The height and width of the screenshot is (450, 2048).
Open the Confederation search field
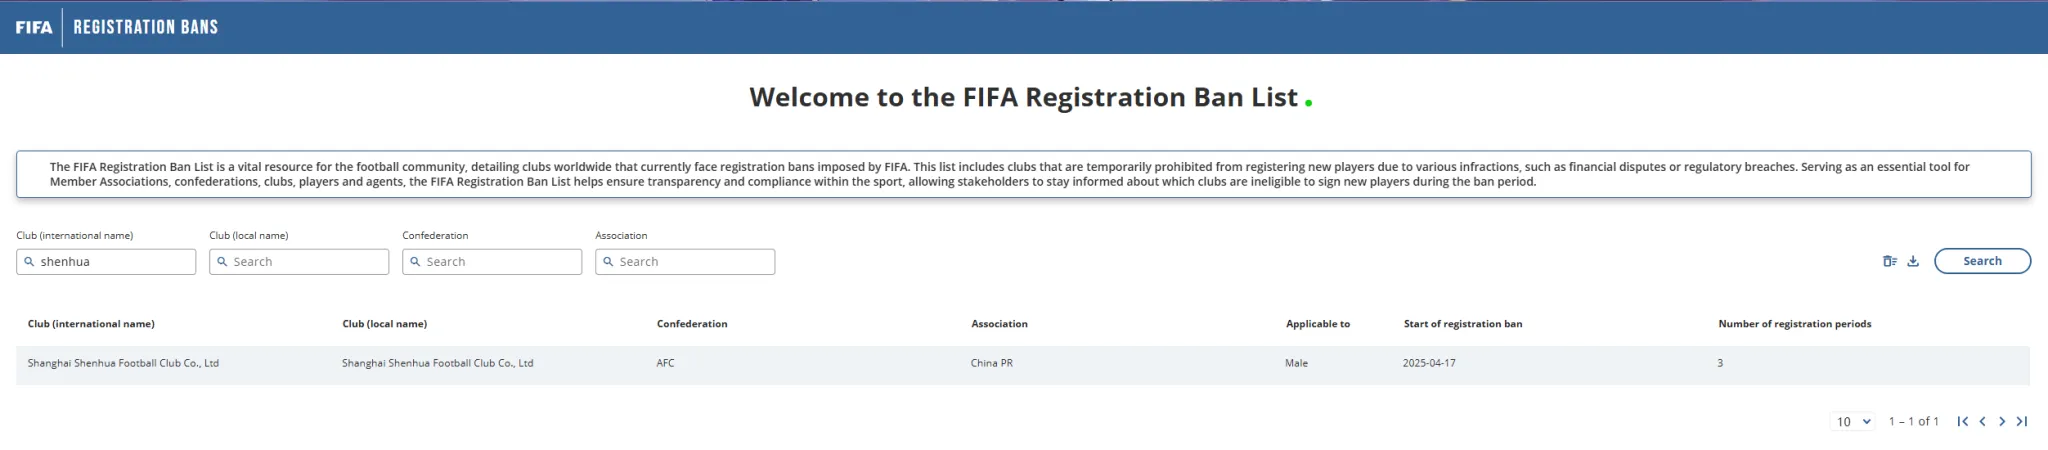(x=492, y=261)
